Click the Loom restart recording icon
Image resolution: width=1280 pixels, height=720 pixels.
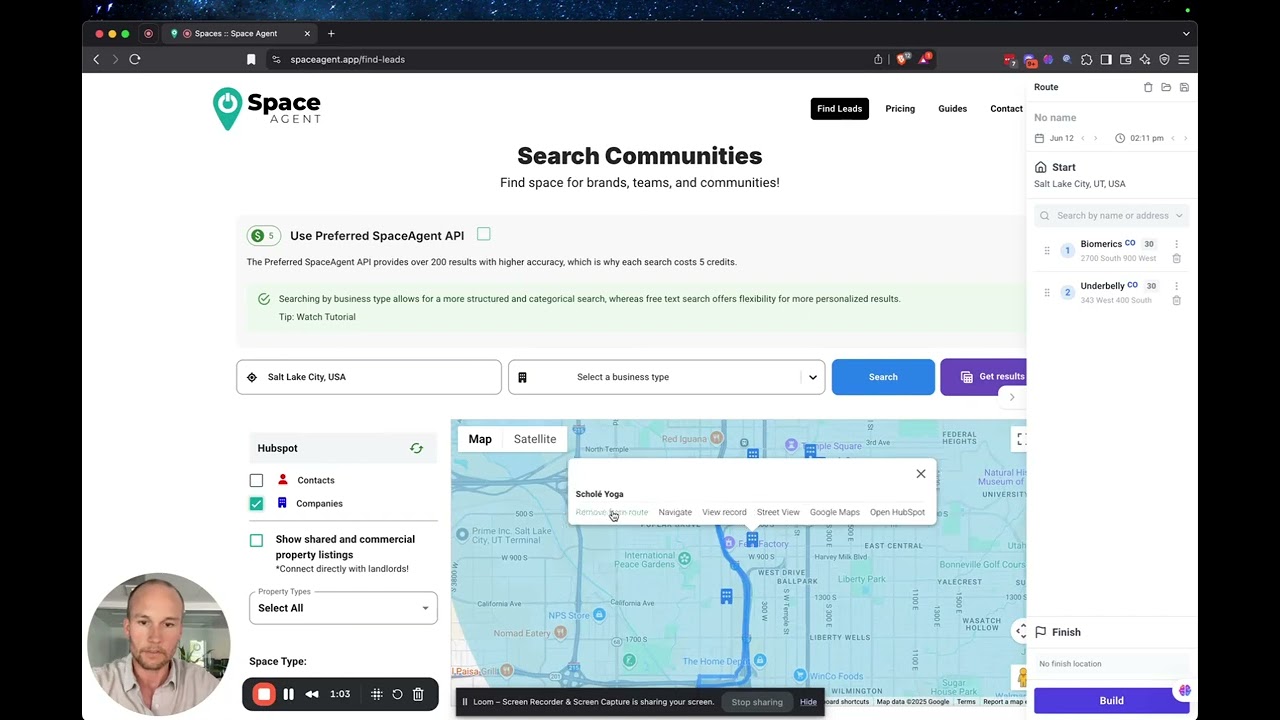pos(397,694)
